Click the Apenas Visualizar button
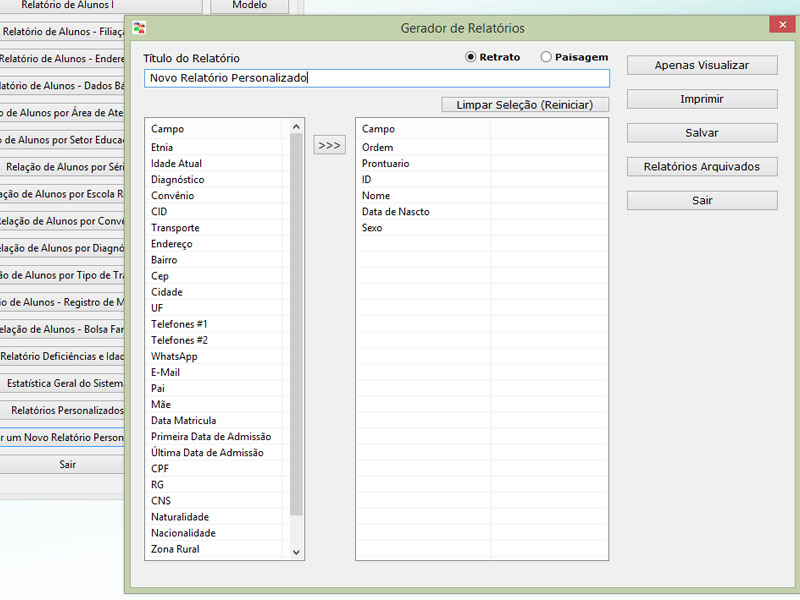This screenshot has height=600, width=800. coord(701,65)
